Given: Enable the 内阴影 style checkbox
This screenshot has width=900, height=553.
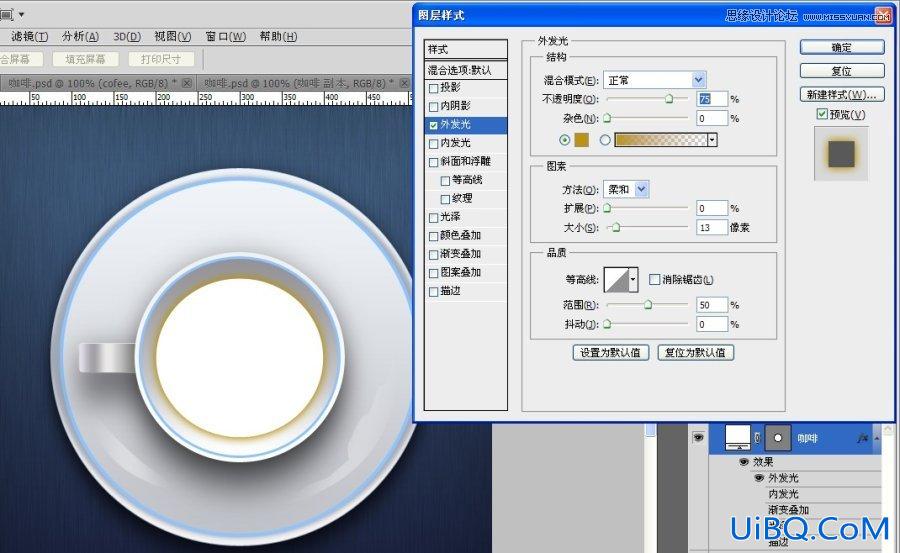Looking at the screenshot, I should 434,107.
